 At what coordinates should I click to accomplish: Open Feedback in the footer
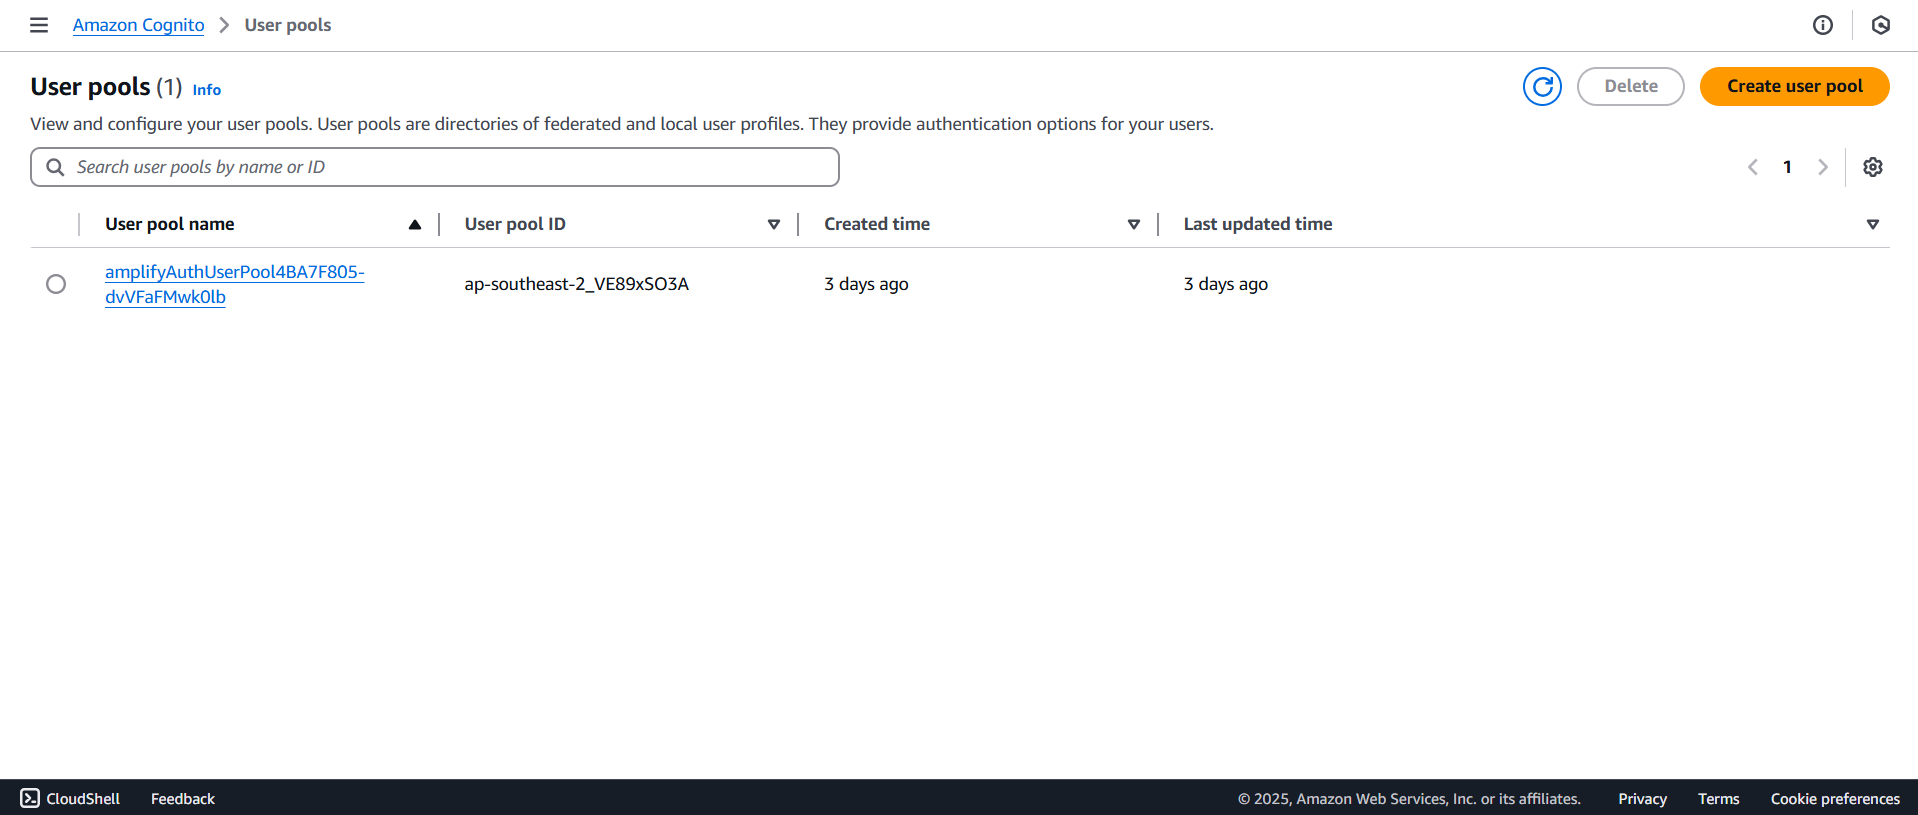183,798
